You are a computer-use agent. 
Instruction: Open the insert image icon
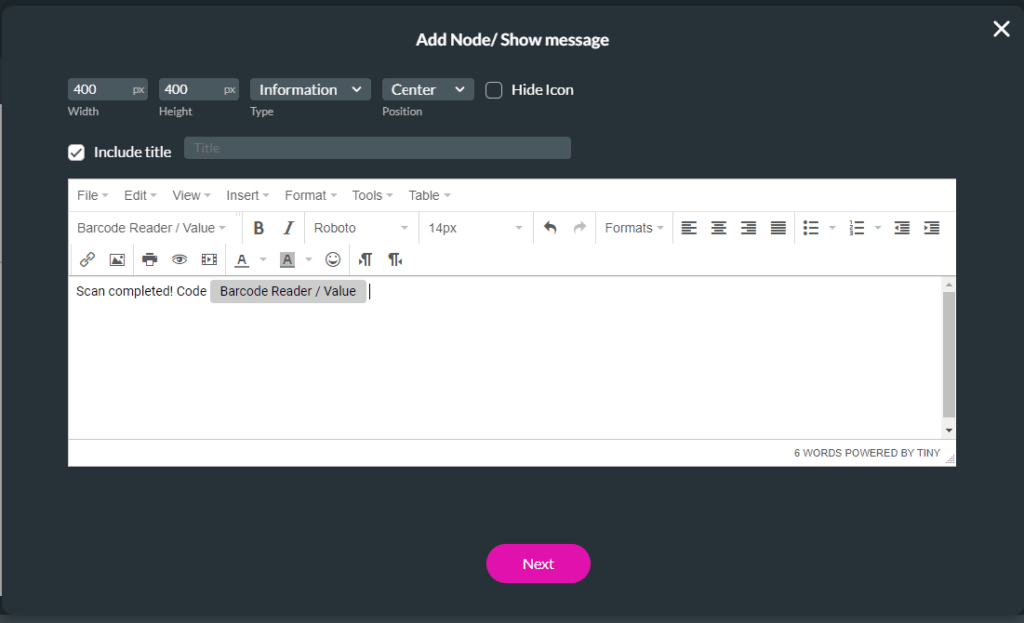pos(117,260)
